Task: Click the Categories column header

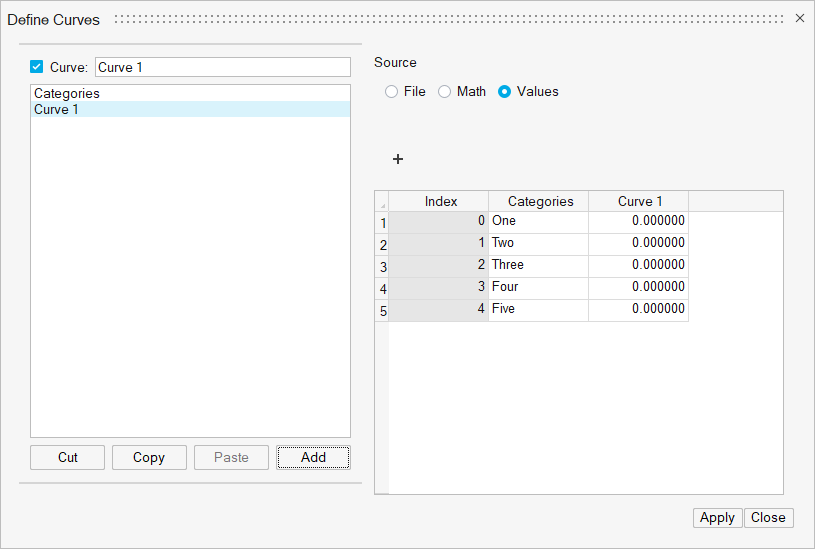Action: [540, 201]
